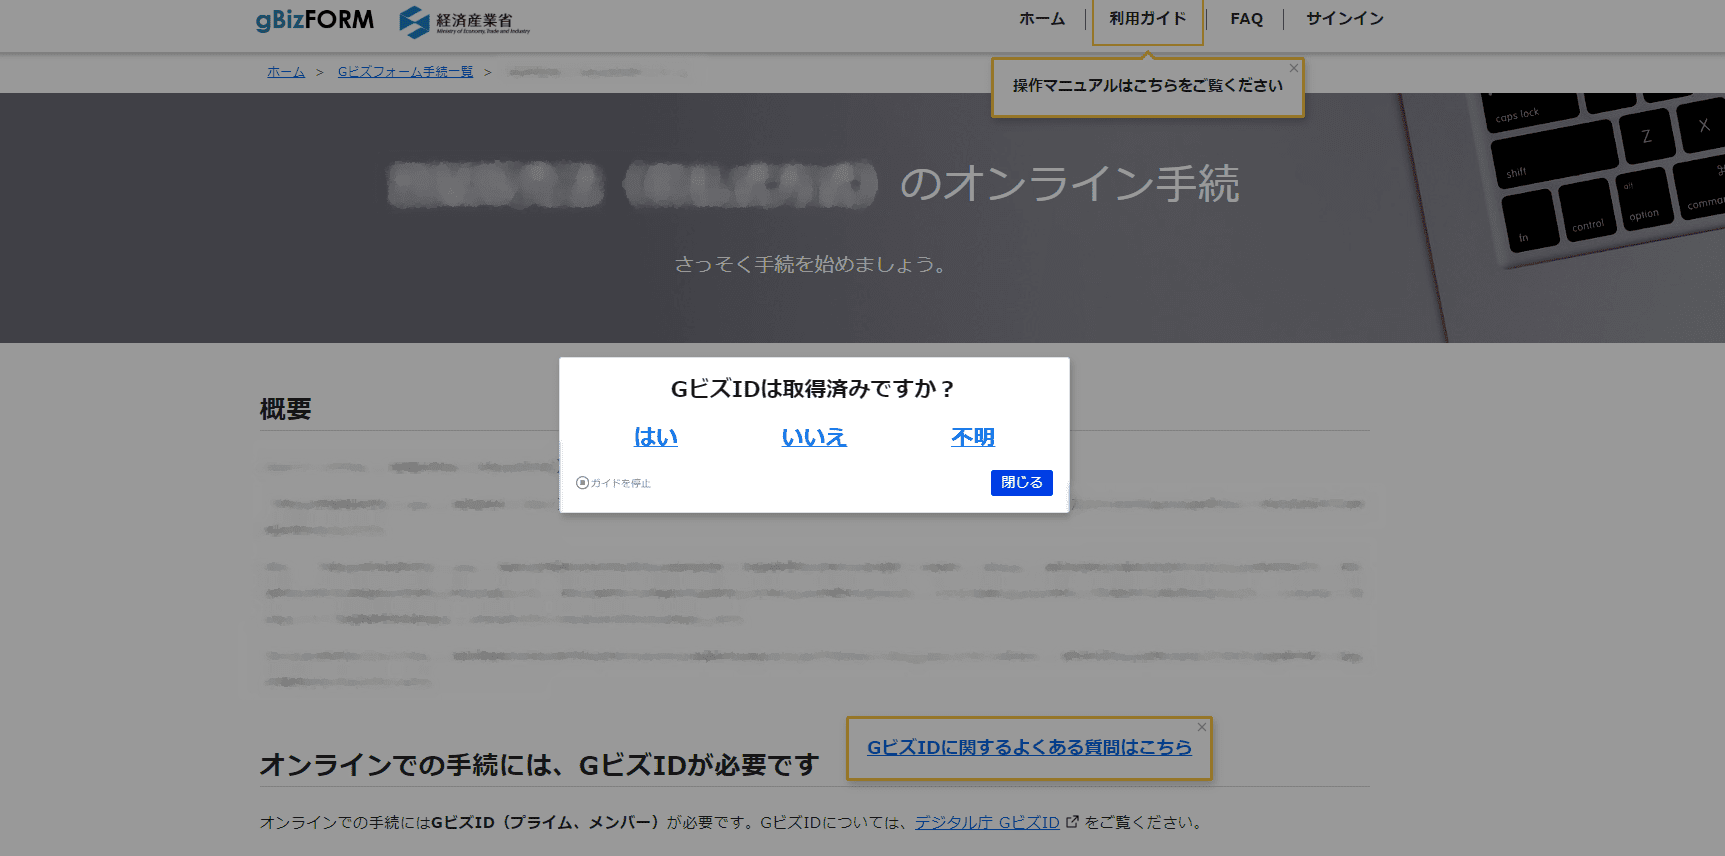Click the gBizFORM logo

(x=314, y=20)
